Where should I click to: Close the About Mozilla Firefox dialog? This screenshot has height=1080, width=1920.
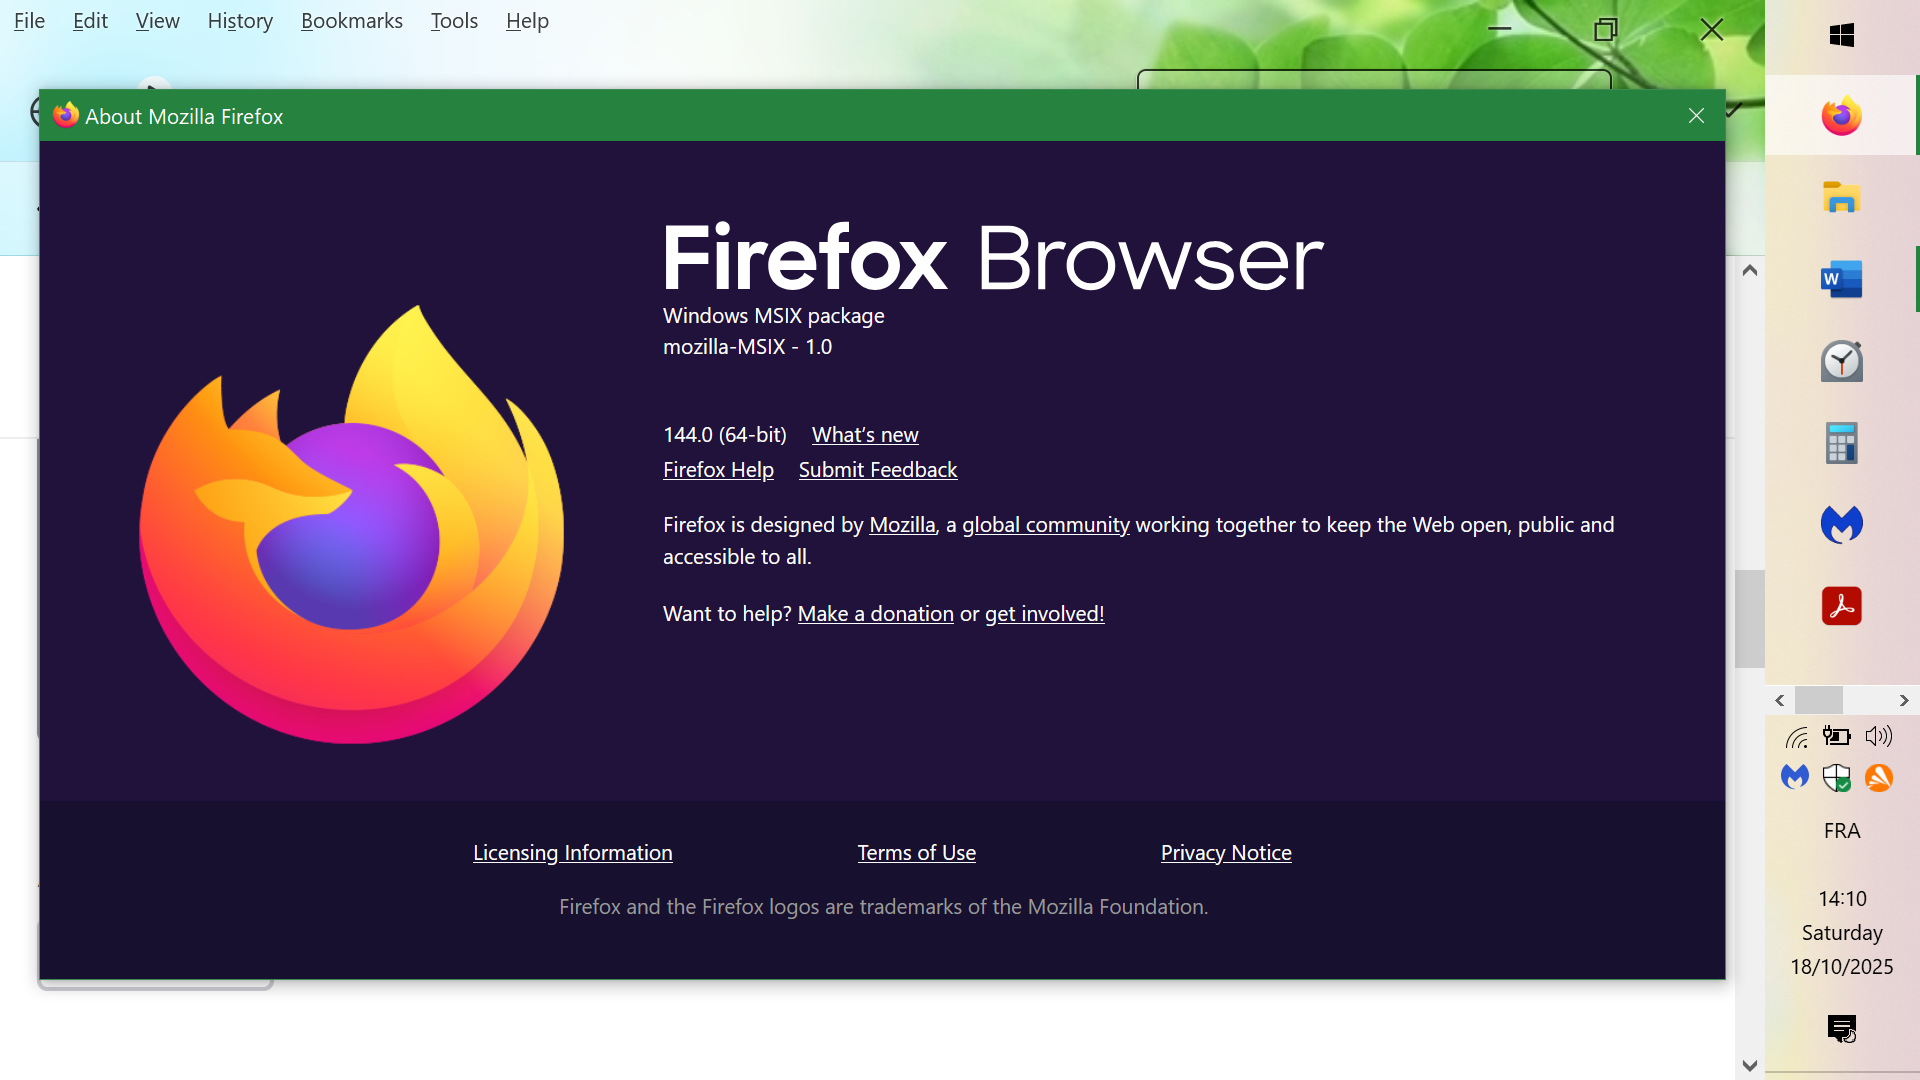[x=1696, y=116]
